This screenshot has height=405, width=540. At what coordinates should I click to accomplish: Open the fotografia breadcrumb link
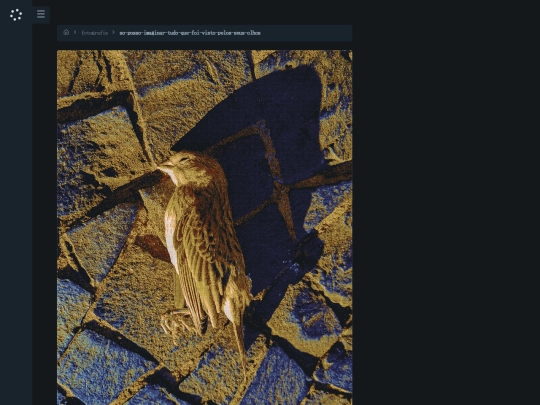[95, 33]
